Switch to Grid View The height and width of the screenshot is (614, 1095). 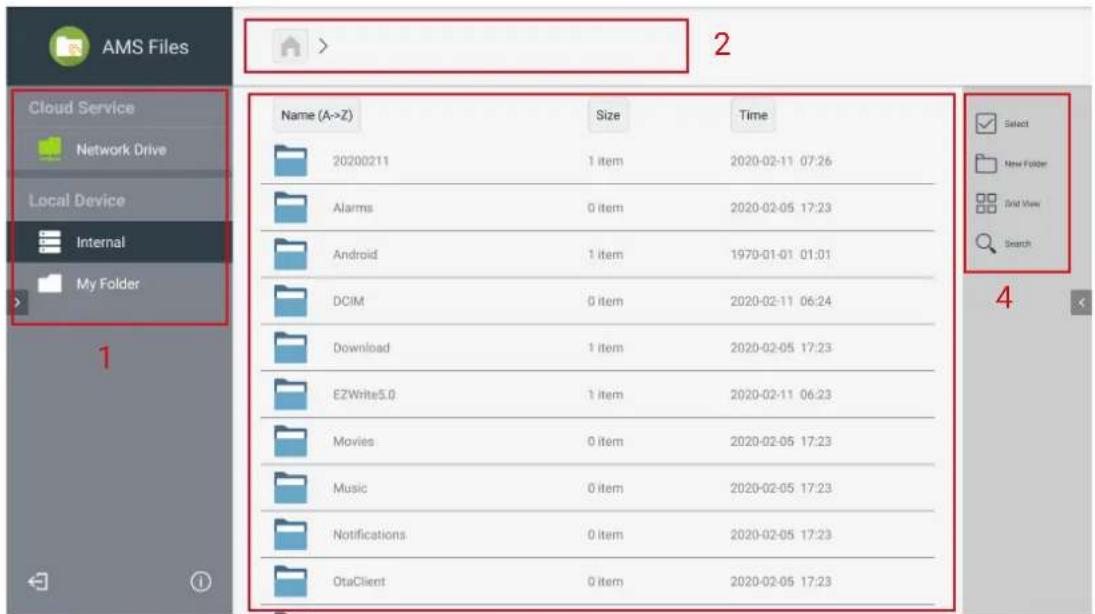1008,203
